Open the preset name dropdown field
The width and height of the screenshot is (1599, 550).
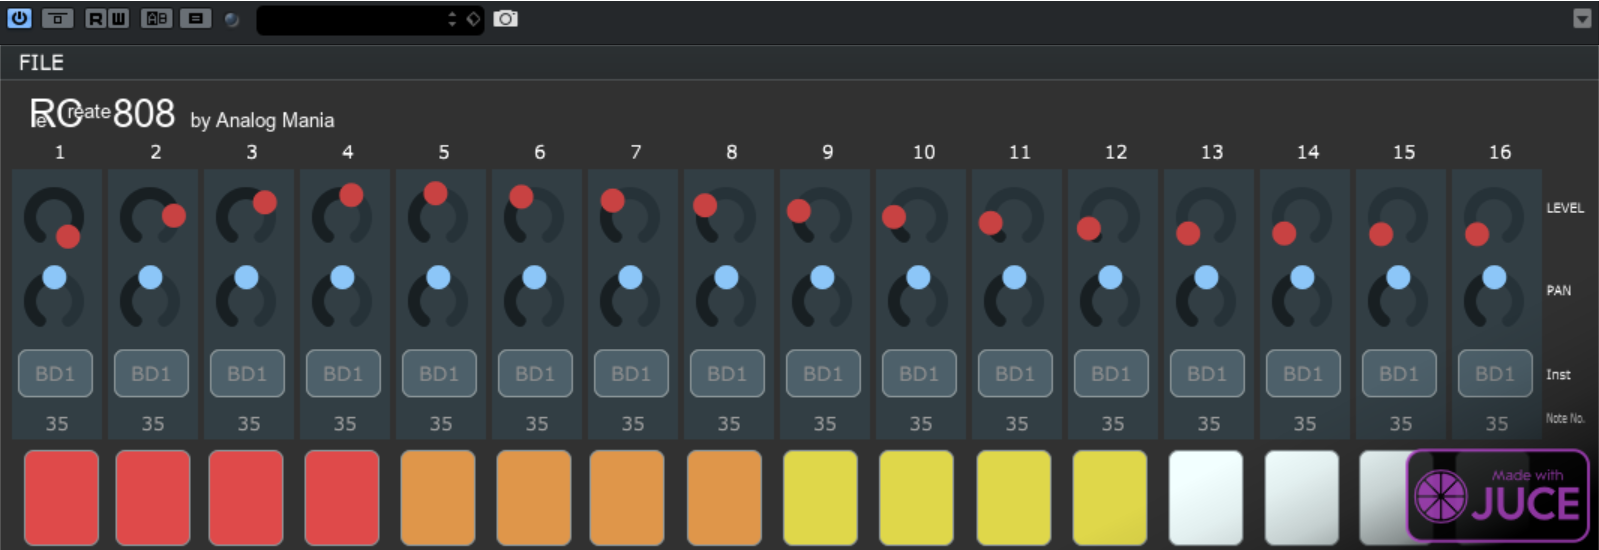pos(370,19)
